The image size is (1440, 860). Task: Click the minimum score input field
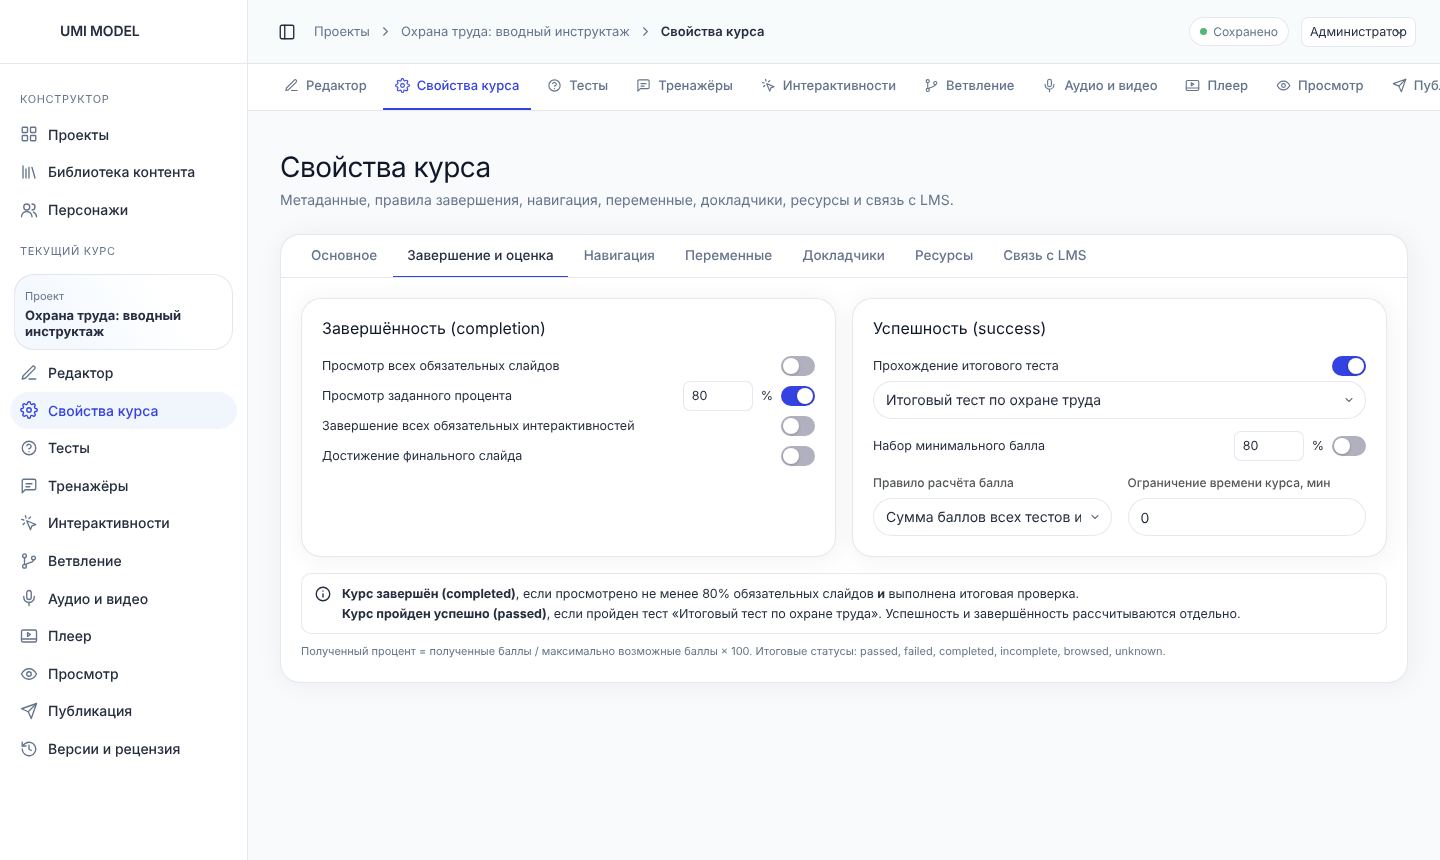click(x=1269, y=446)
